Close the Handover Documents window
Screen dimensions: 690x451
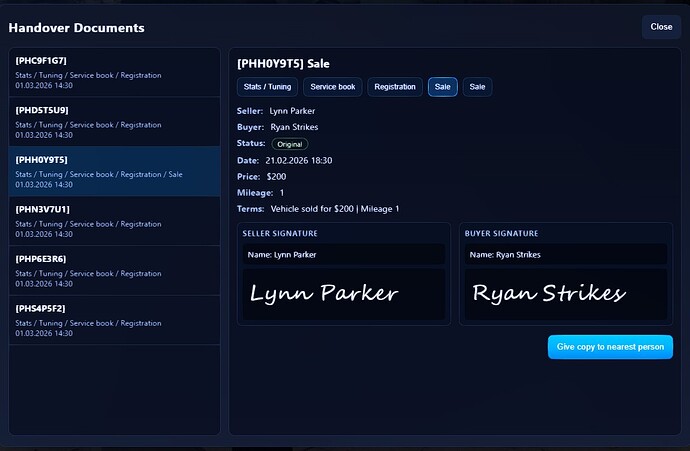661,27
